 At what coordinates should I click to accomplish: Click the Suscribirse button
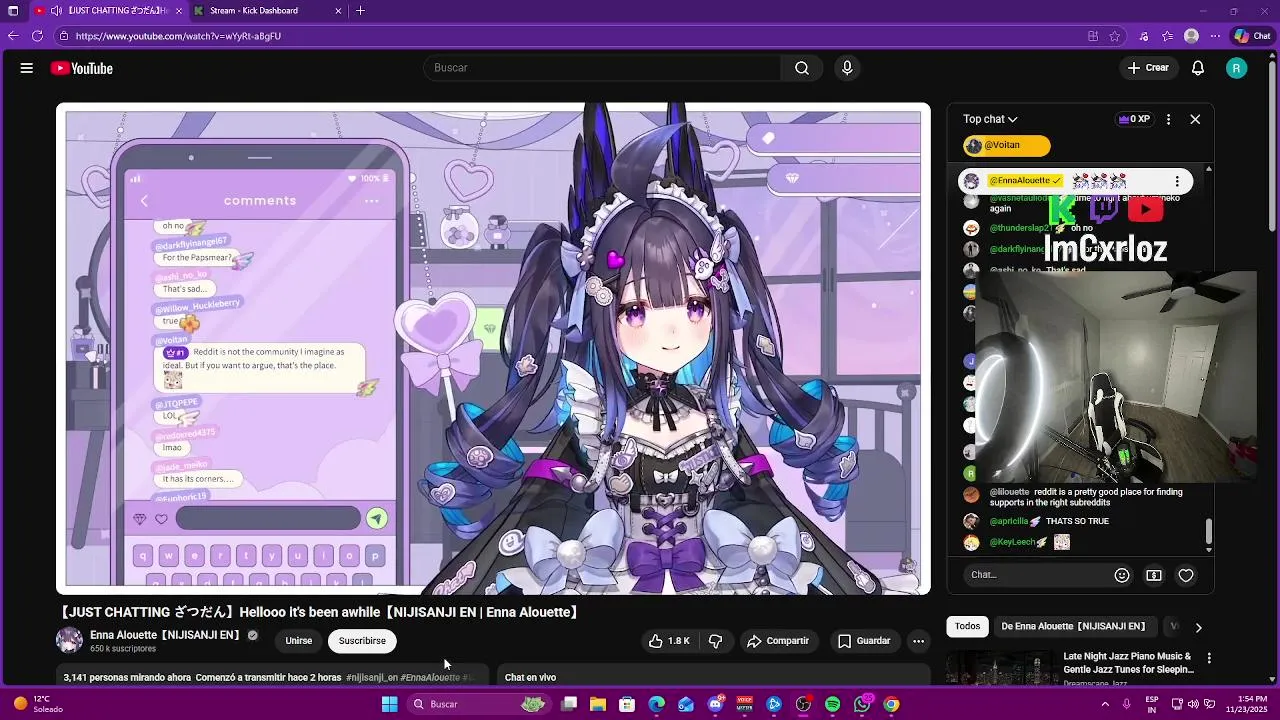(362, 641)
